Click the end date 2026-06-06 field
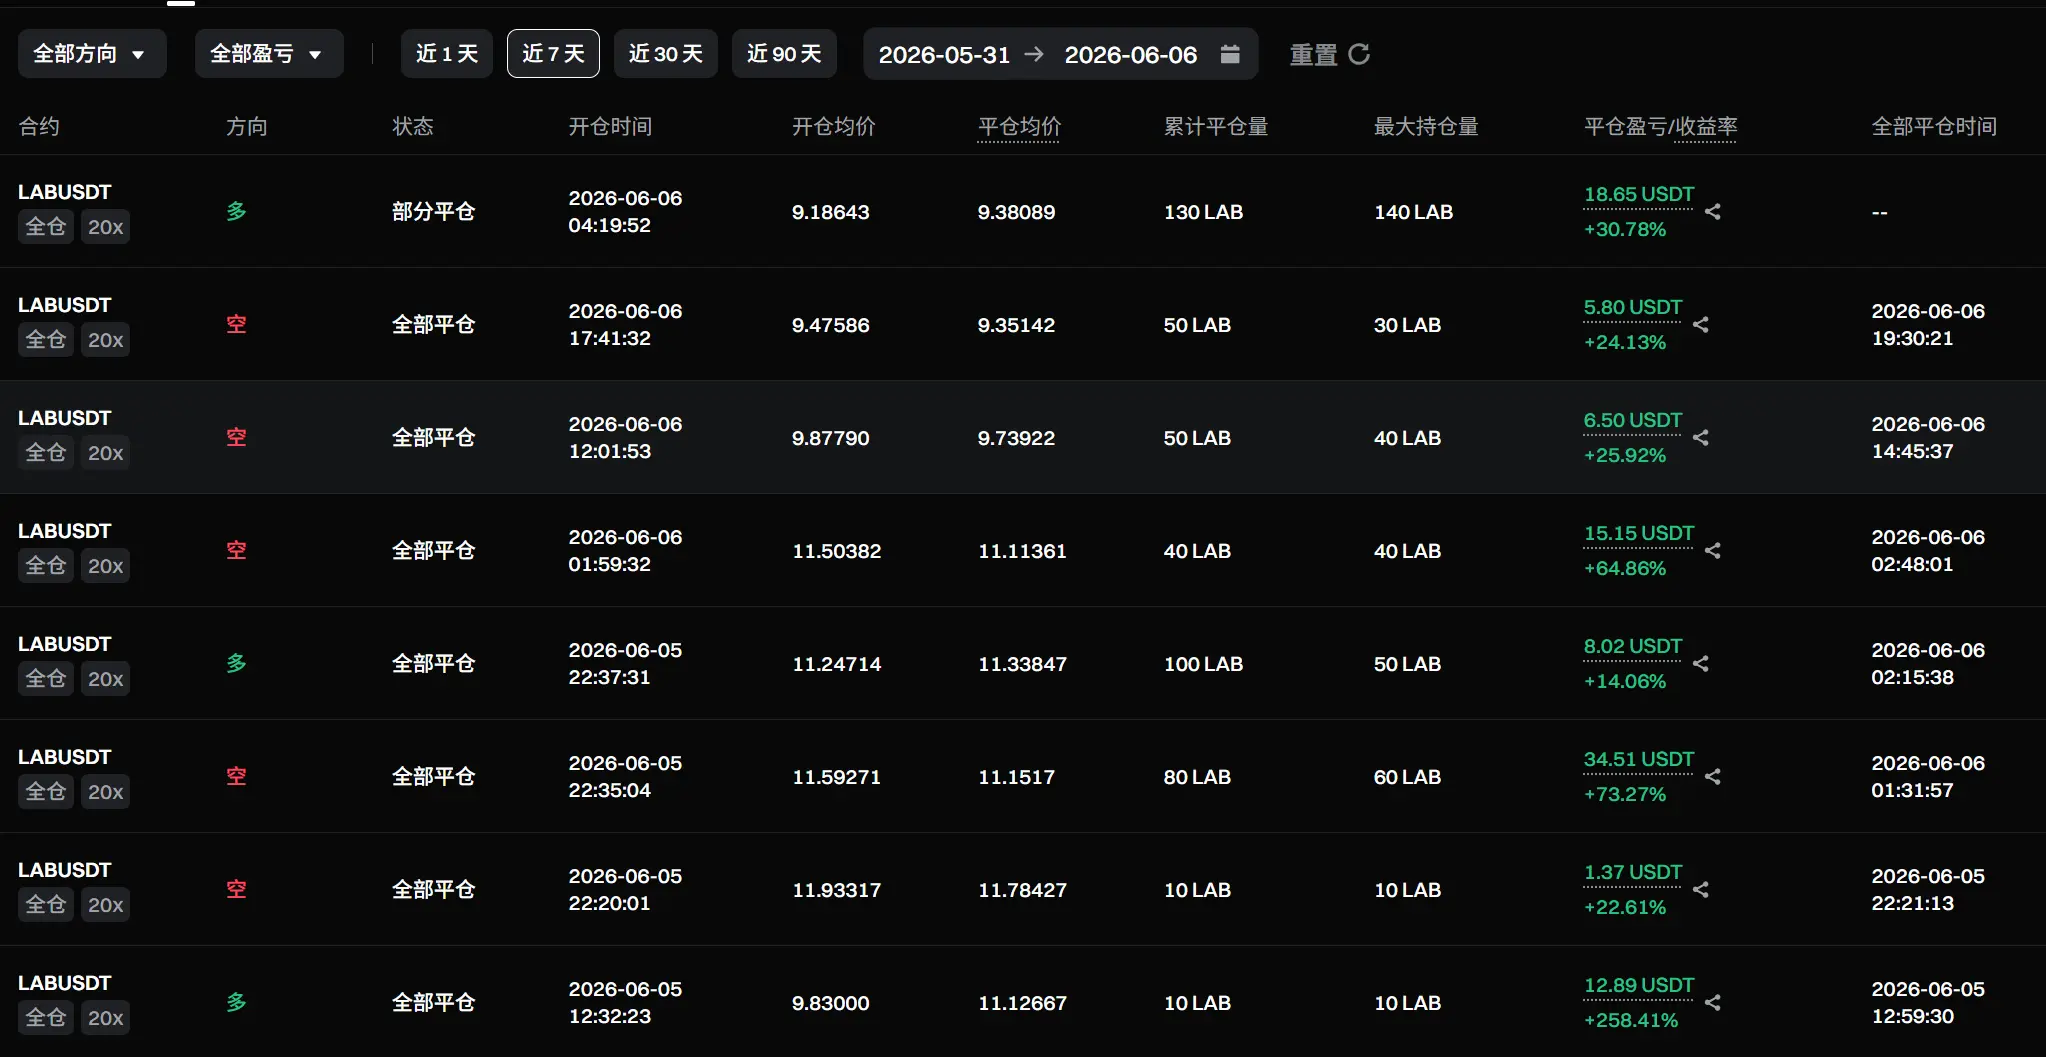Image resolution: width=2046 pixels, height=1057 pixels. [1130, 55]
